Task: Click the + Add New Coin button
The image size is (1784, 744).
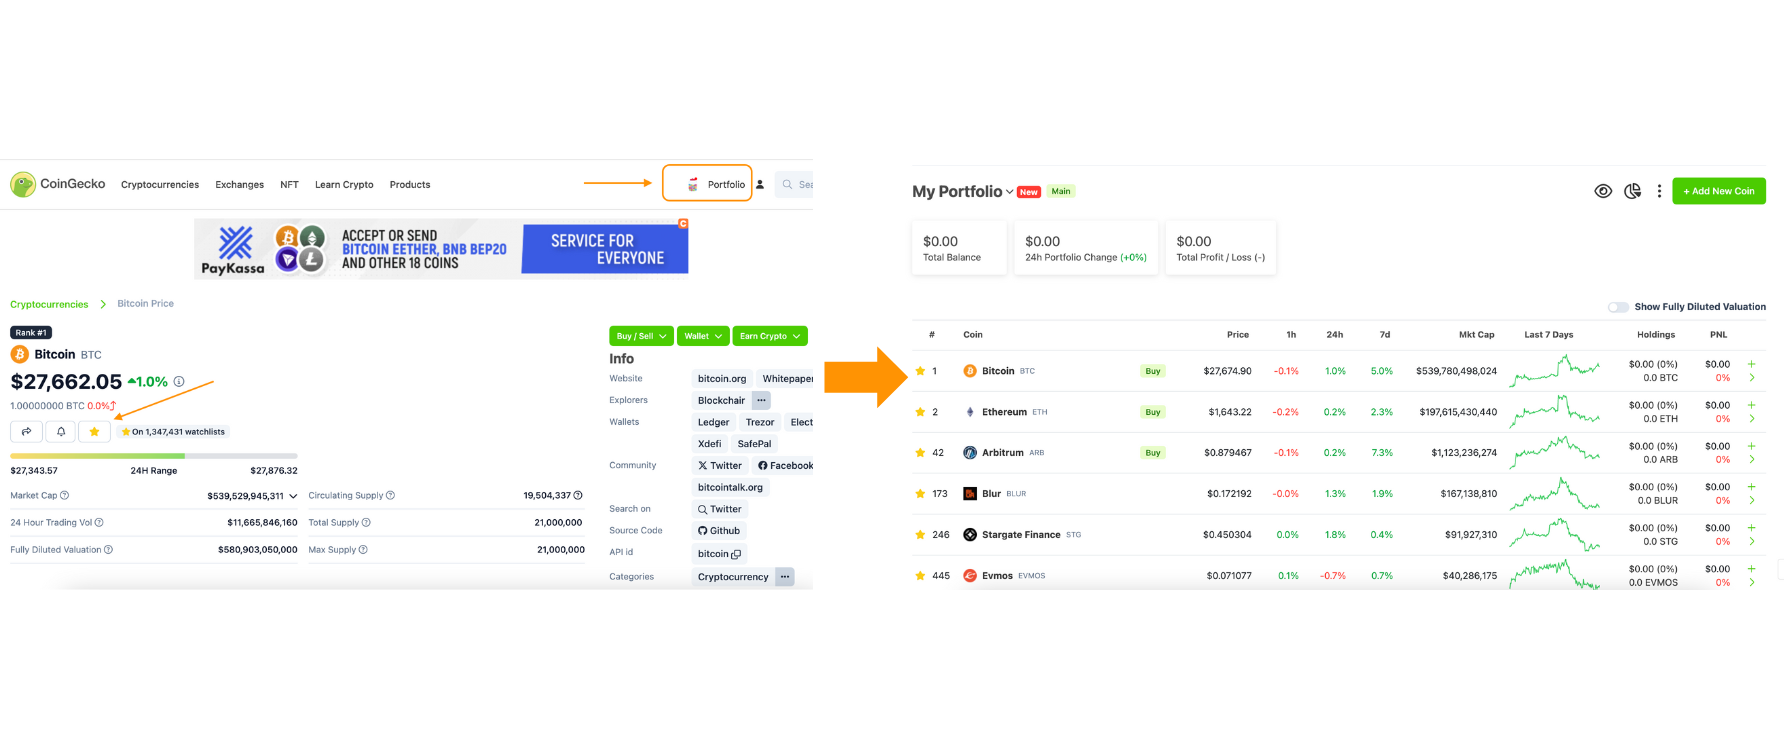Action: (1718, 191)
